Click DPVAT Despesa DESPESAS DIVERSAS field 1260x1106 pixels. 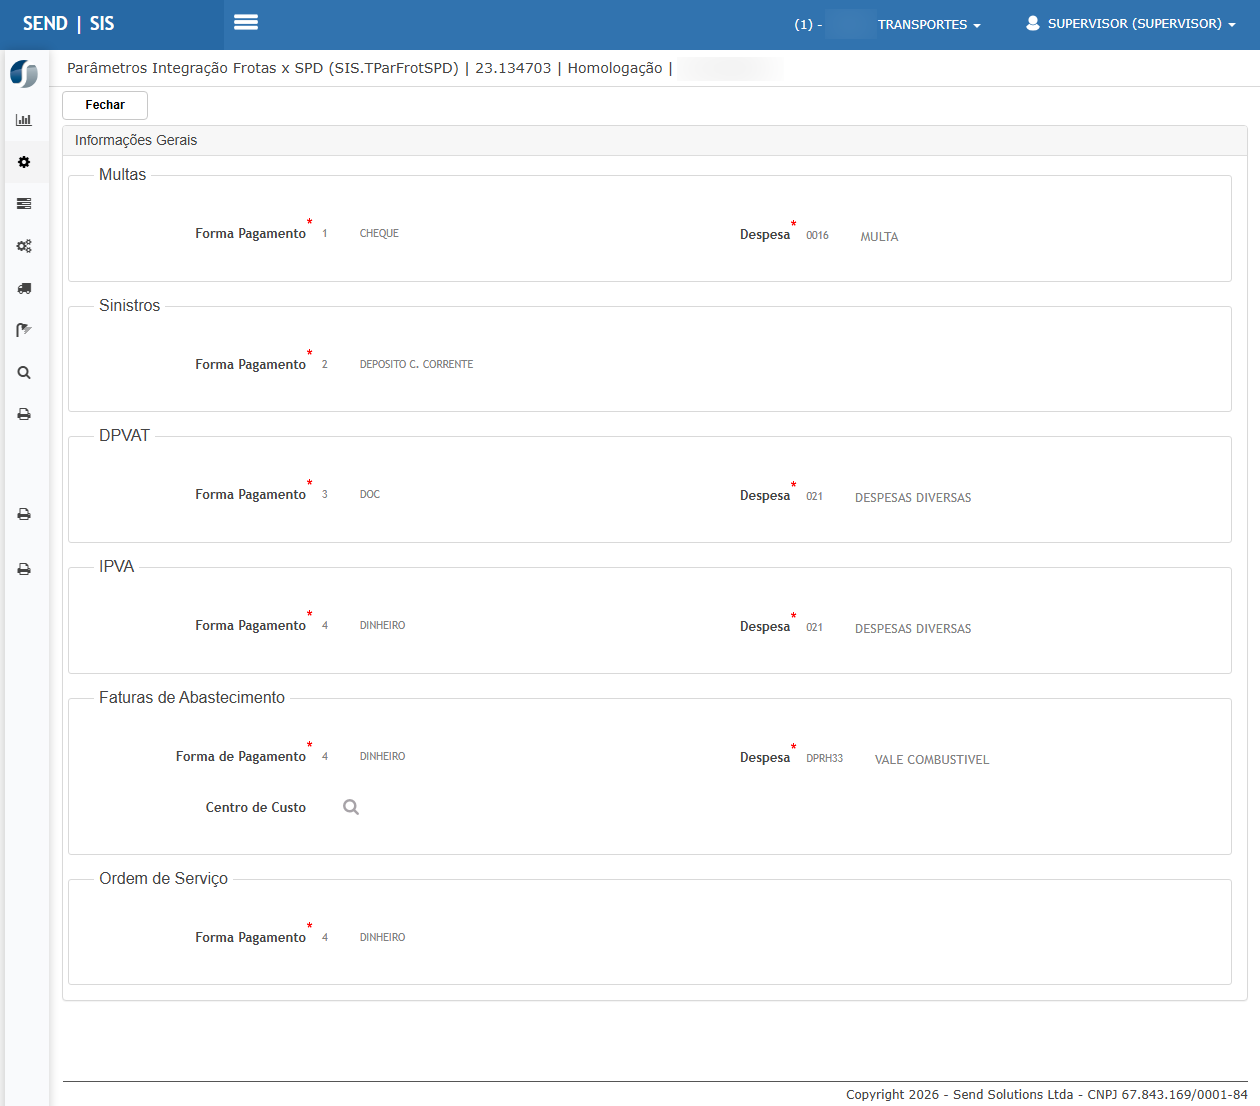pos(912,498)
